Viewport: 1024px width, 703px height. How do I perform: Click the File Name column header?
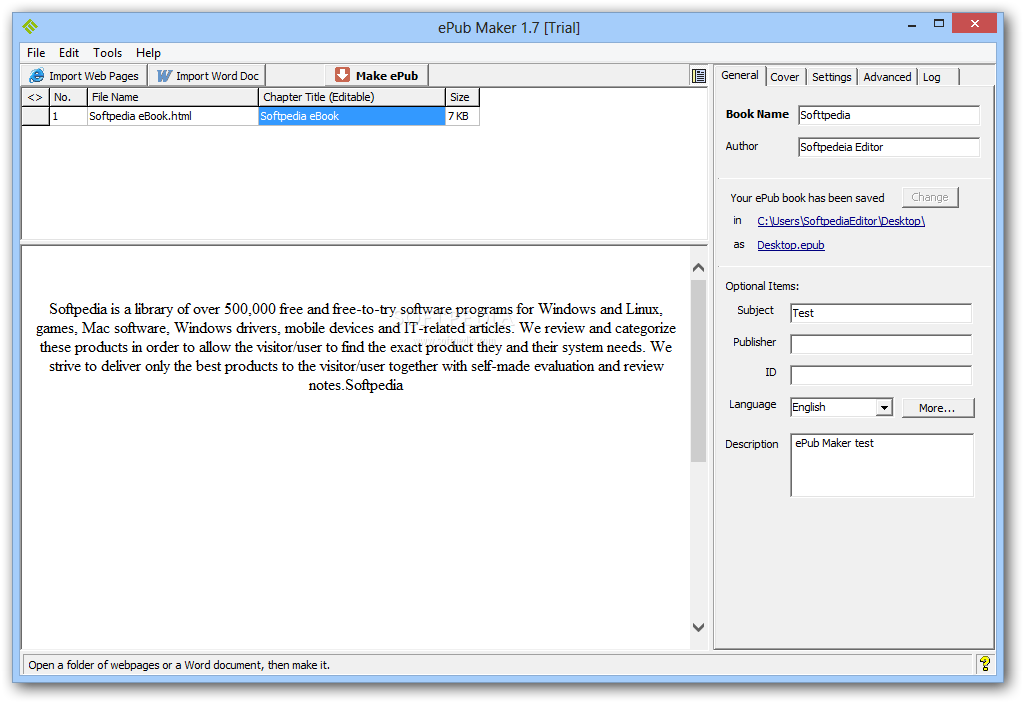click(x=173, y=97)
